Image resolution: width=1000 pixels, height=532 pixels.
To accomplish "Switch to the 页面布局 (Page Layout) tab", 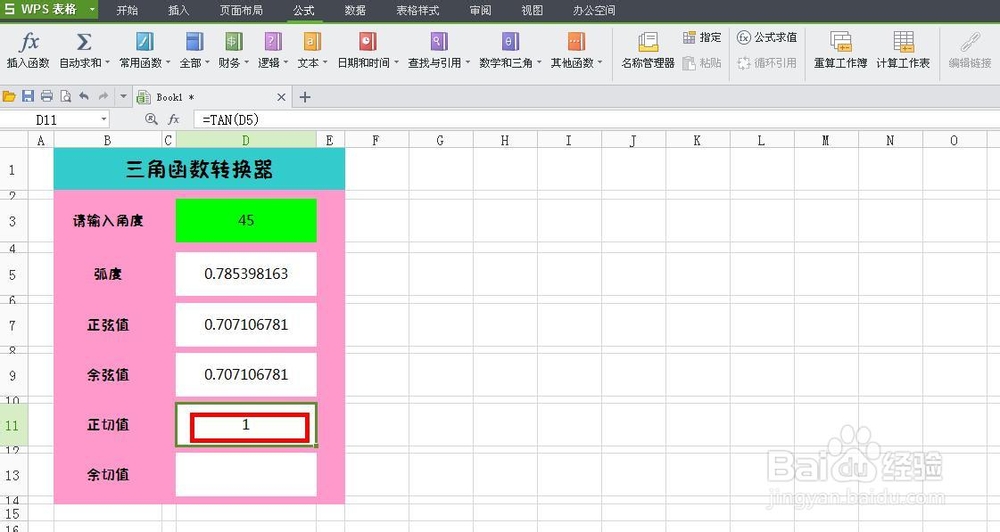I will pos(241,10).
